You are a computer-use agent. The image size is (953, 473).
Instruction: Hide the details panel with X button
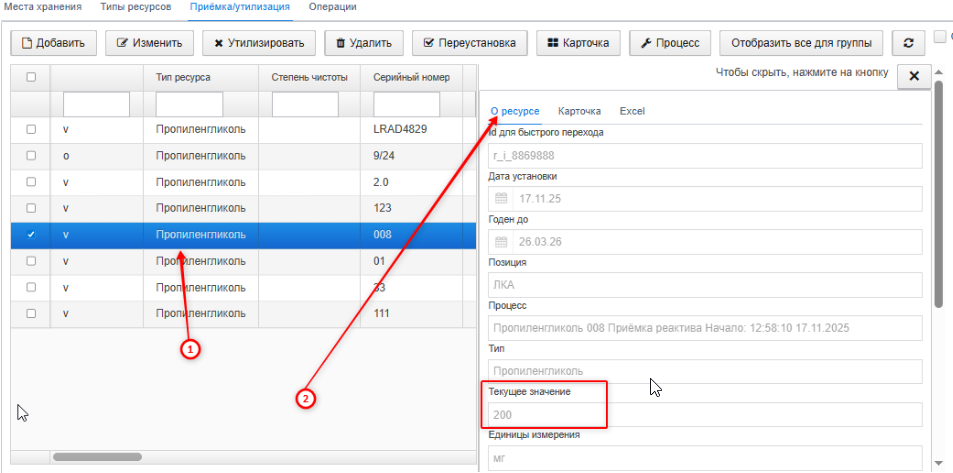point(913,77)
